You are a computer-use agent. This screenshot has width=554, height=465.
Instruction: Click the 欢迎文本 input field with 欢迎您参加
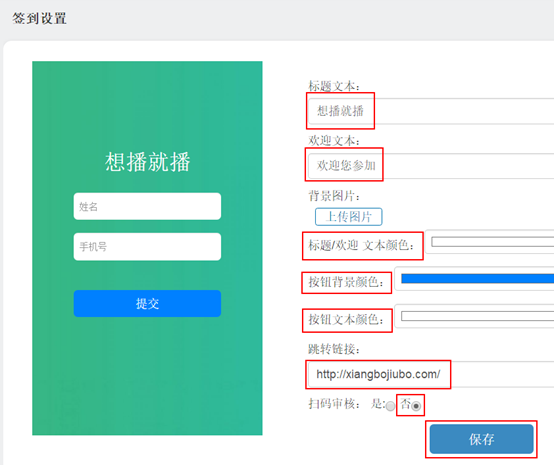tap(431, 166)
